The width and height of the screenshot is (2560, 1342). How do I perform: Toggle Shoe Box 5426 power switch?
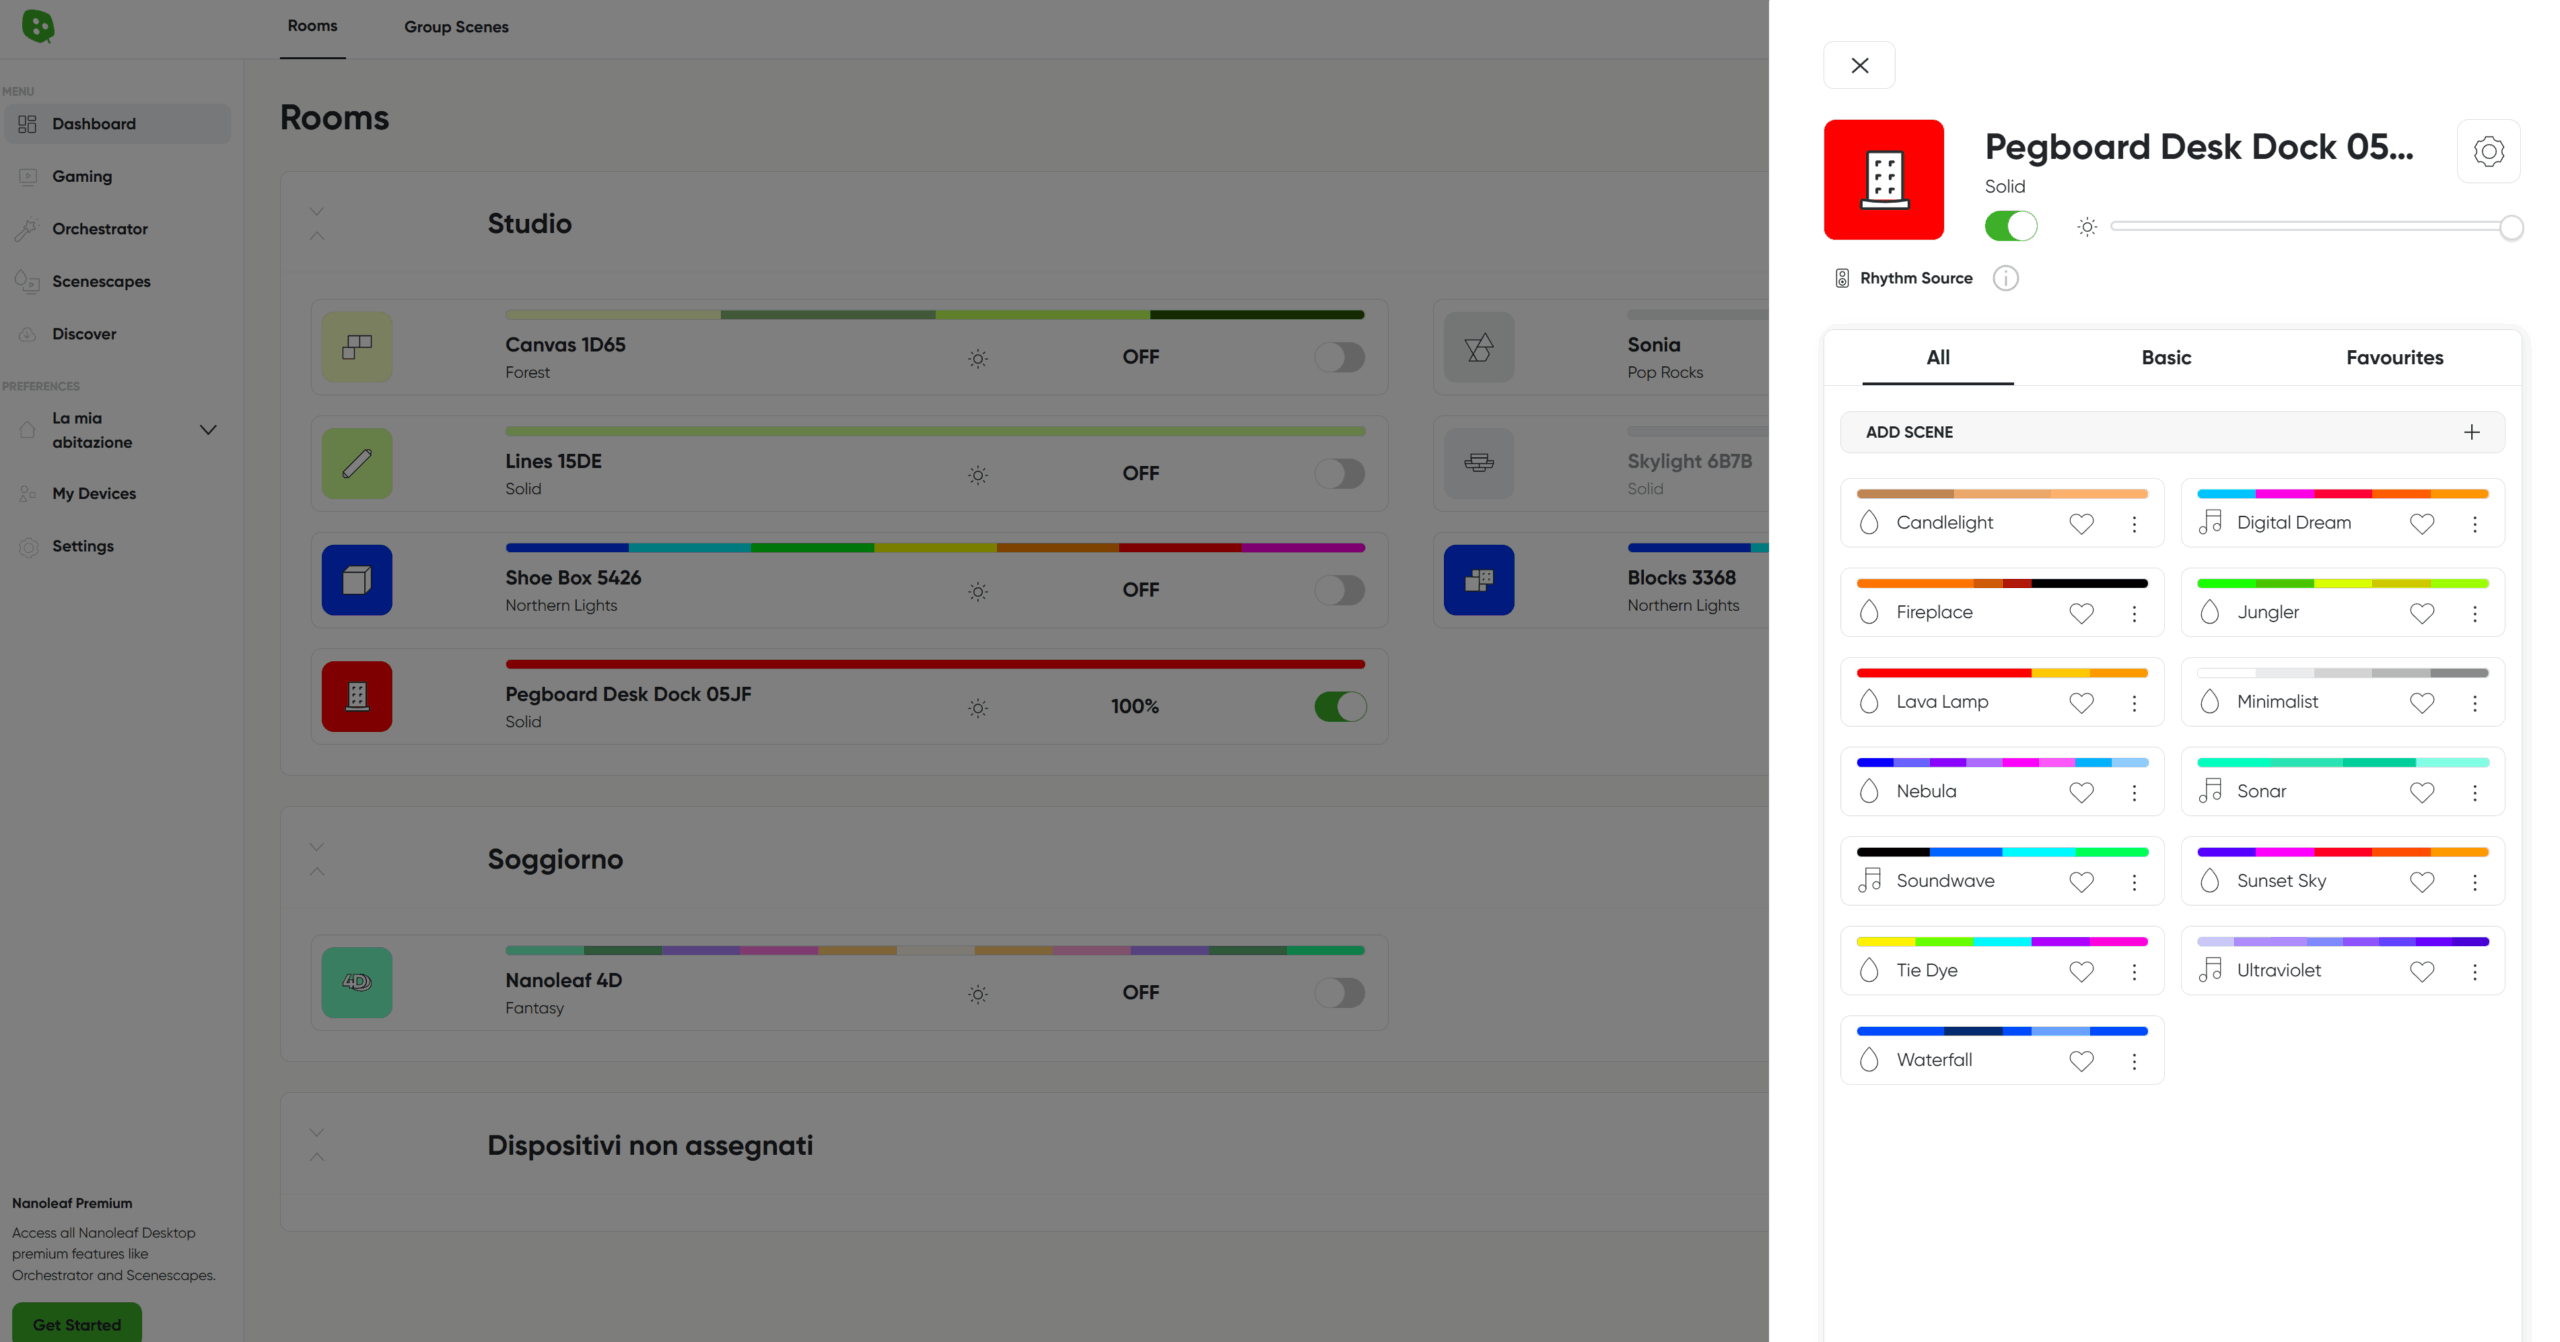point(1339,590)
